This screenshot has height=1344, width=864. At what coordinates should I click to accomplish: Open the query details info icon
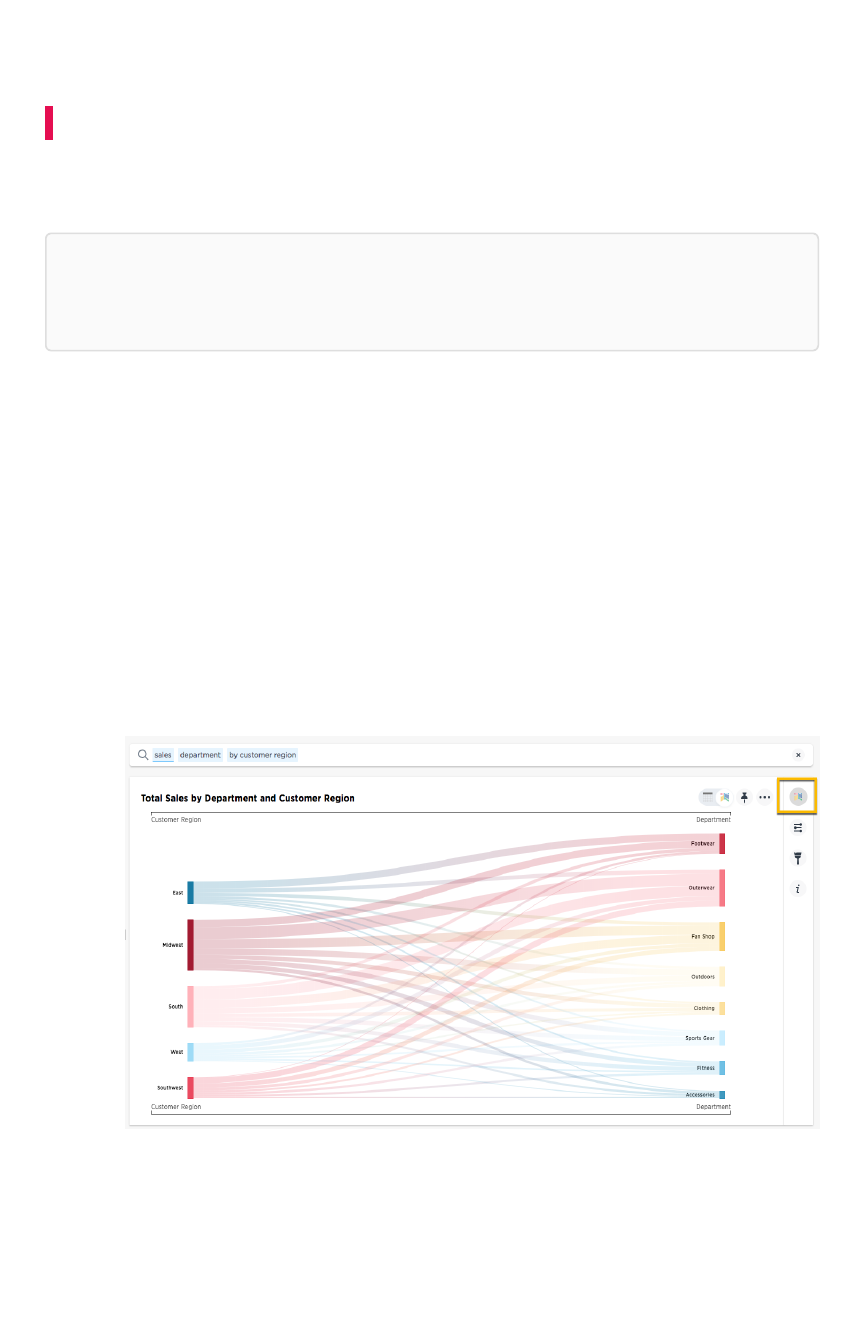(797, 889)
